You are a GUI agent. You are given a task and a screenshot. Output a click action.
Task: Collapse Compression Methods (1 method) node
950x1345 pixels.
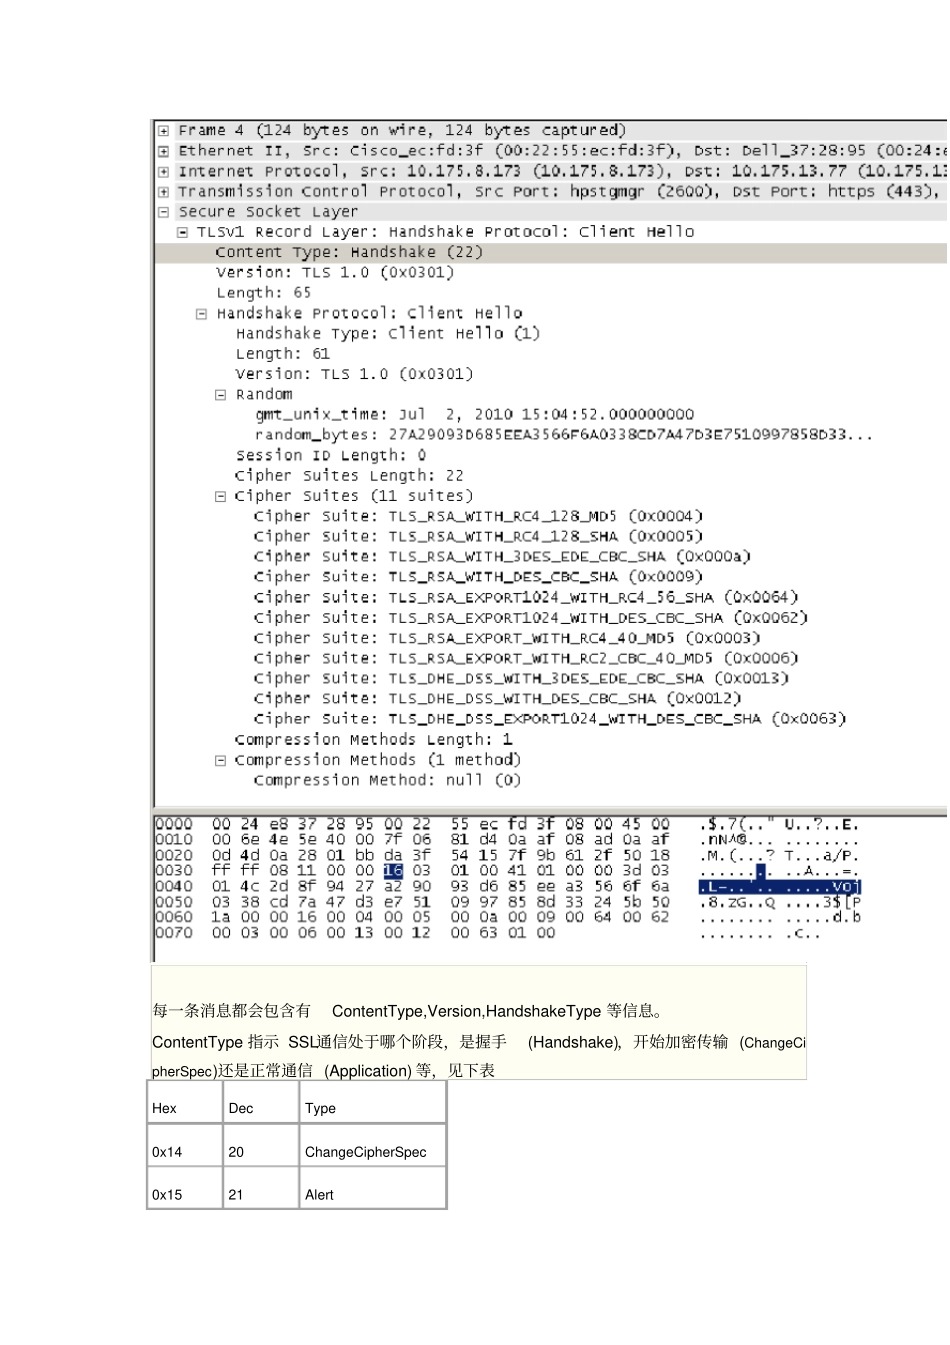tap(220, 760)
